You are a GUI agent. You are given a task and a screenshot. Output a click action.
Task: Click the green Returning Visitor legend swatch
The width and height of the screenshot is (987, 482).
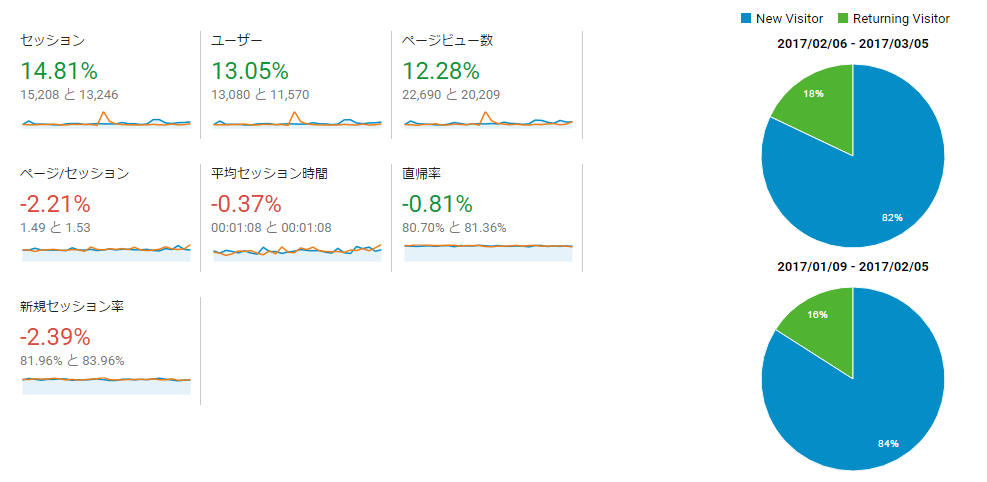tap(843, 19)
